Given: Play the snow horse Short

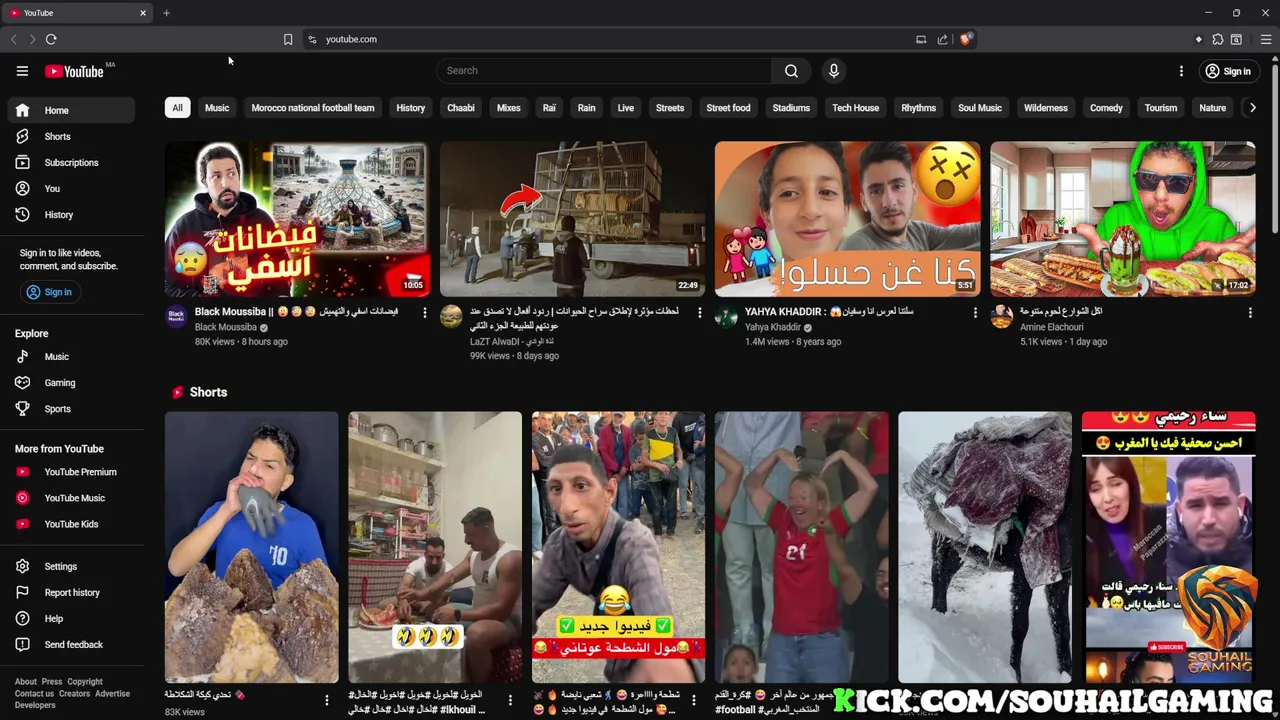Looking at the screenshot, I should click(x=985, y=547).
